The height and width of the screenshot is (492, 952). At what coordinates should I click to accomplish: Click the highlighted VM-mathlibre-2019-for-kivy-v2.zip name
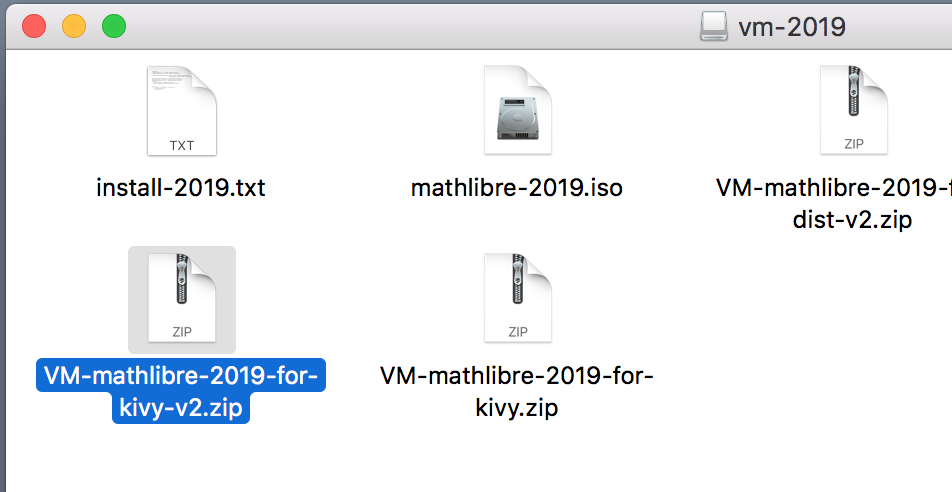181,391
